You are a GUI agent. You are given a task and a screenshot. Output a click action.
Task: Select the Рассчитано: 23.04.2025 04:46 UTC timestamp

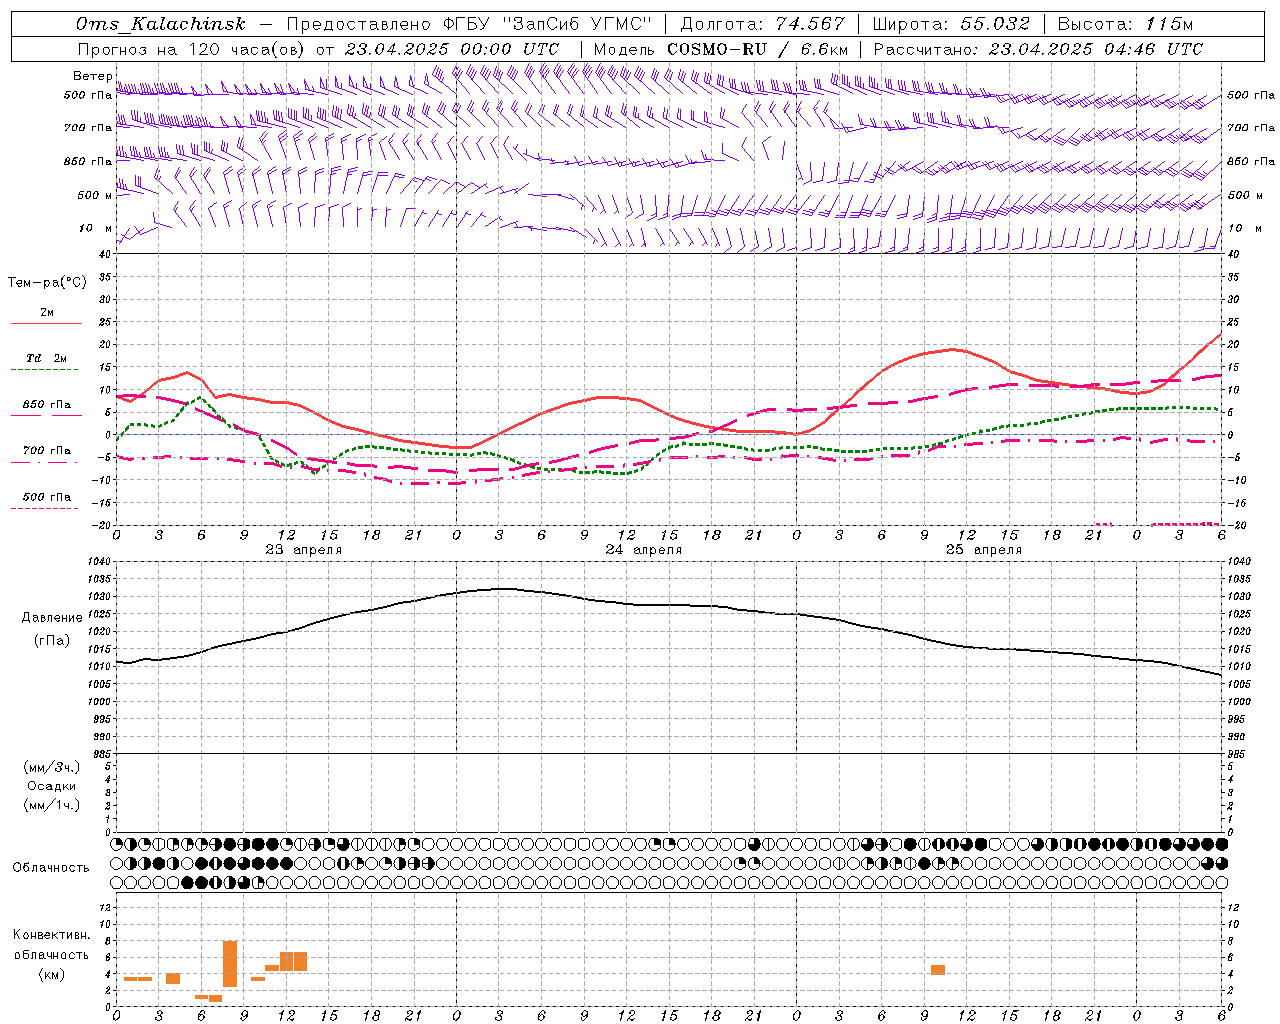(1038, 49)
